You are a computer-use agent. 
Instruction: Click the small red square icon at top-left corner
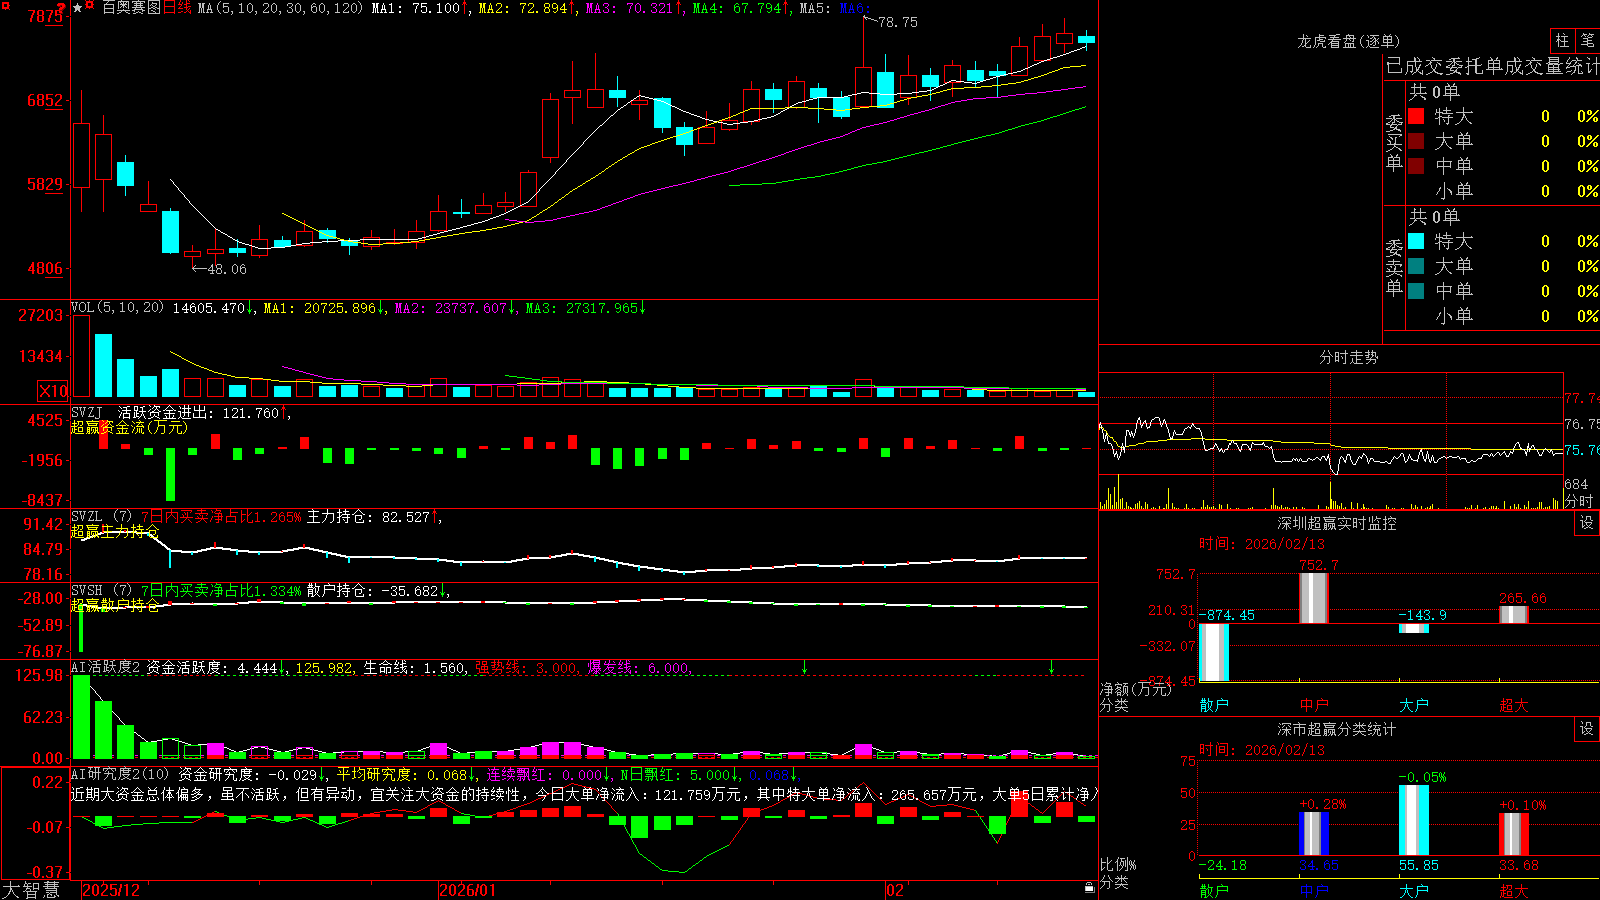[6, 6]
